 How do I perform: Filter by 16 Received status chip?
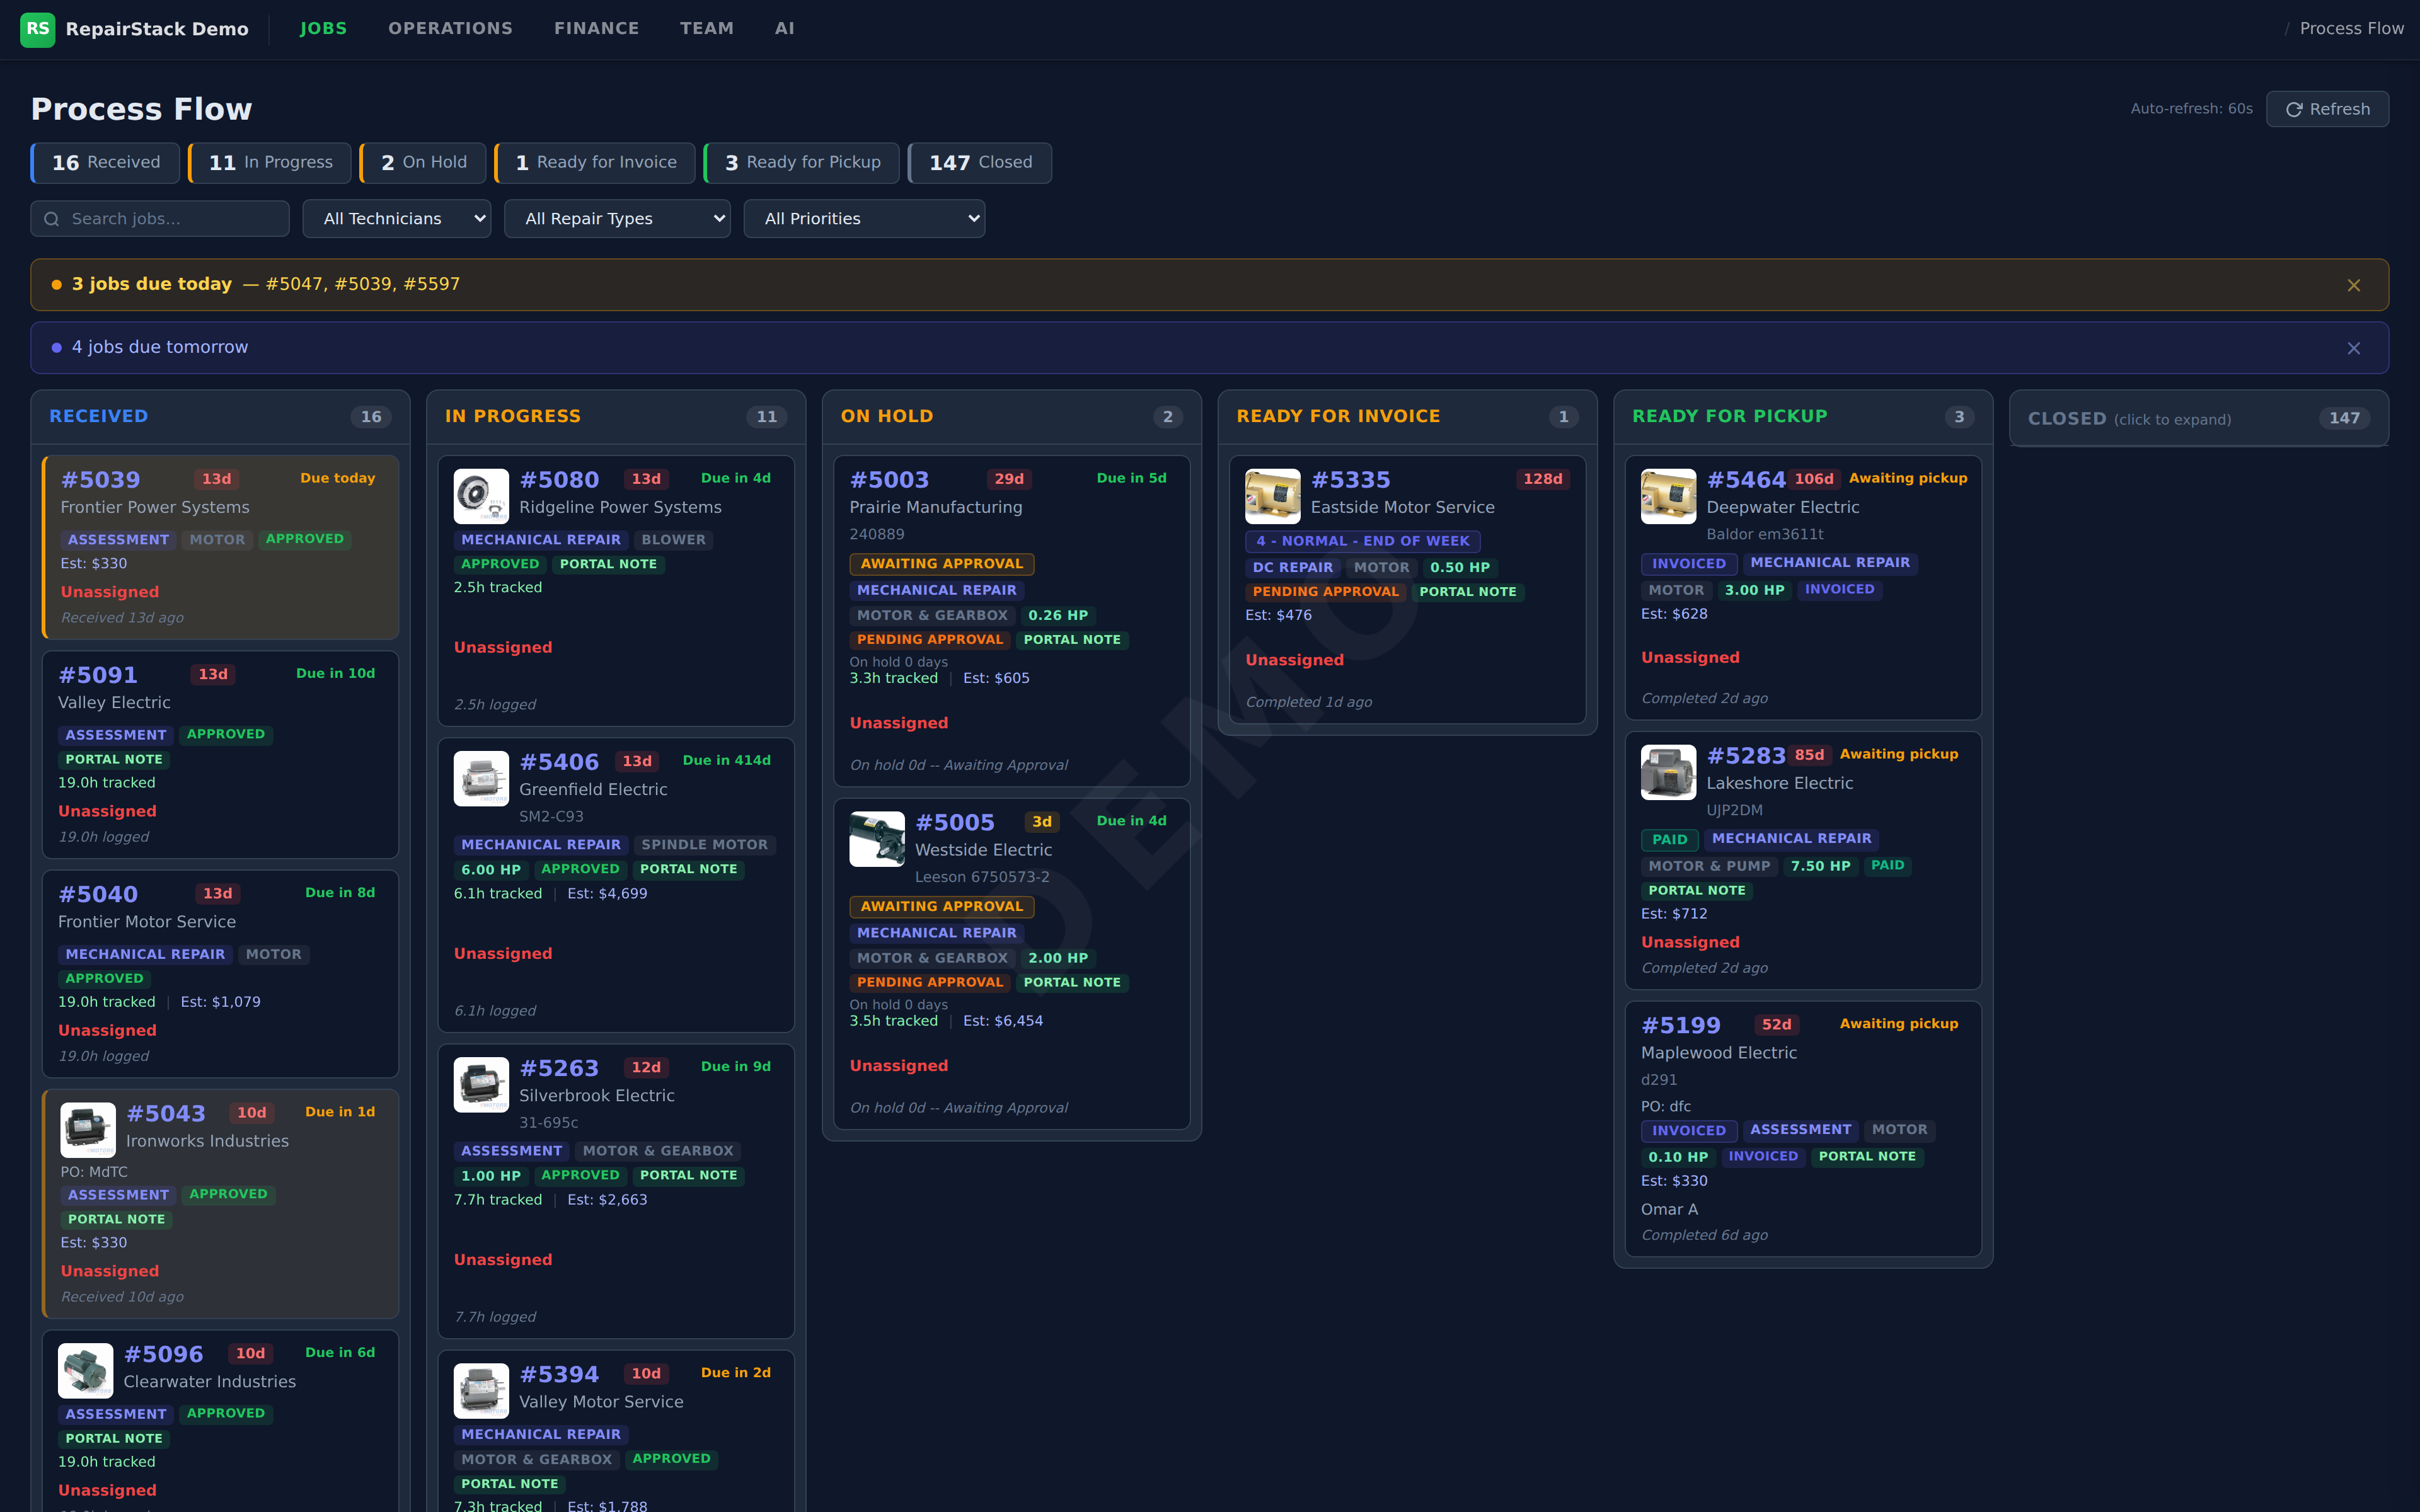tap(106, 163)
